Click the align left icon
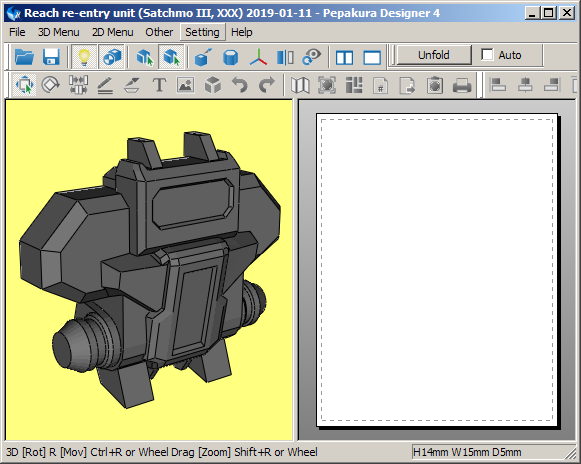 (498, 85)
